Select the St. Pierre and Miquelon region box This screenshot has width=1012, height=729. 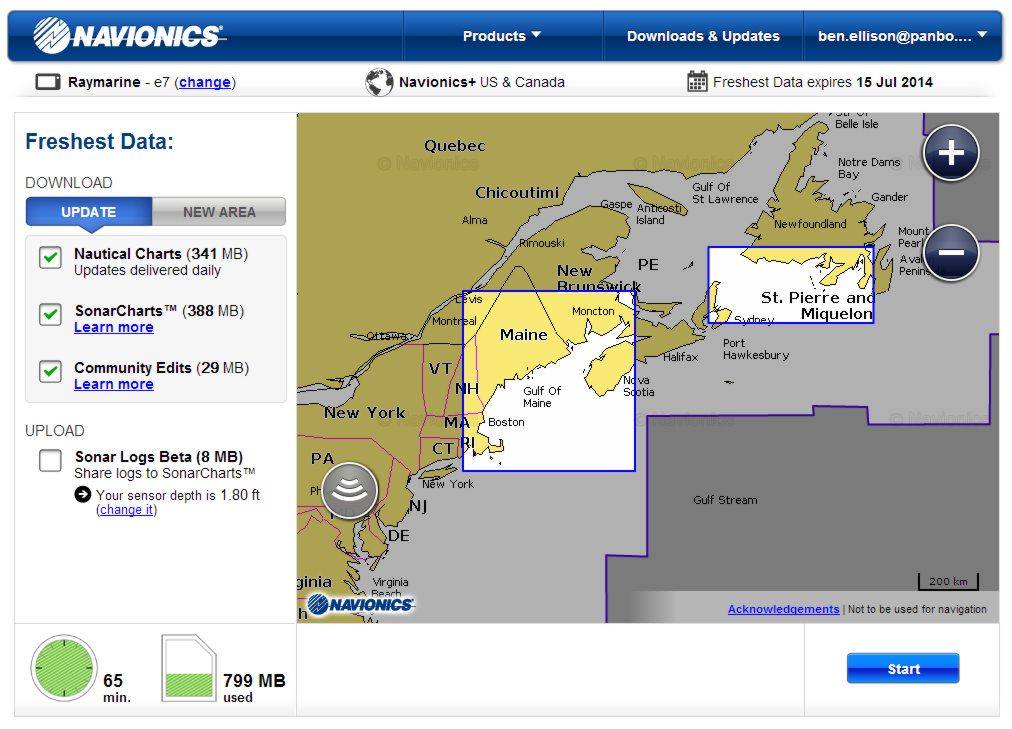point(791,285)
